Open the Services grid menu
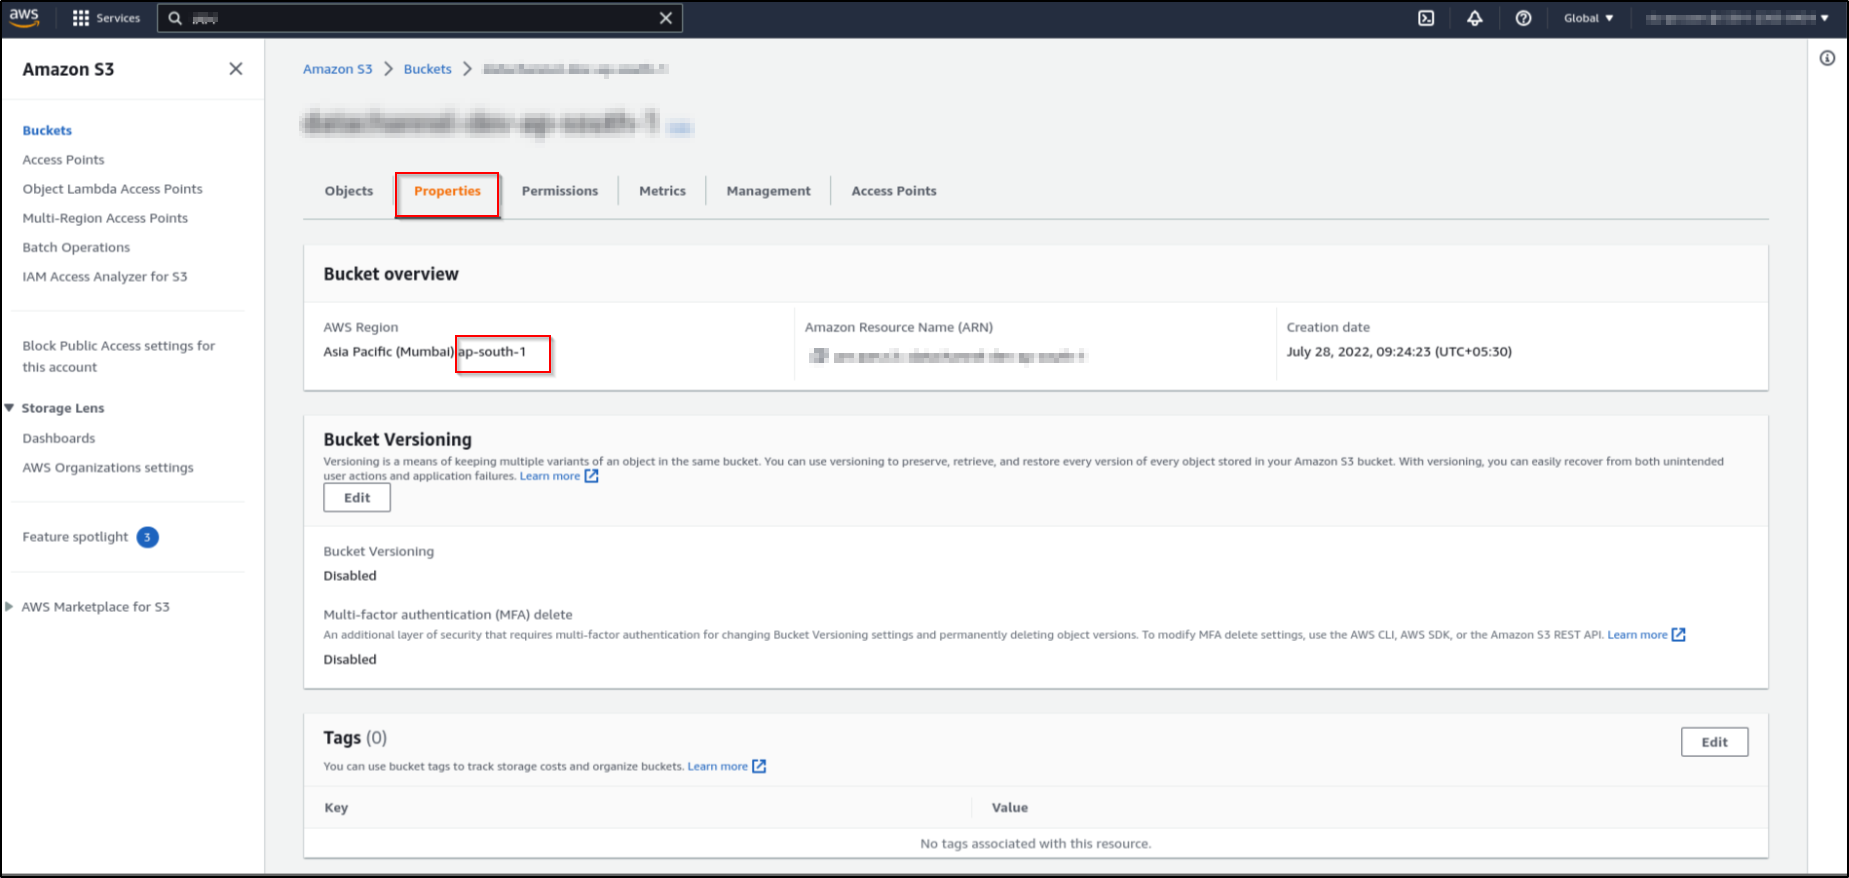 tap(106, 18)
